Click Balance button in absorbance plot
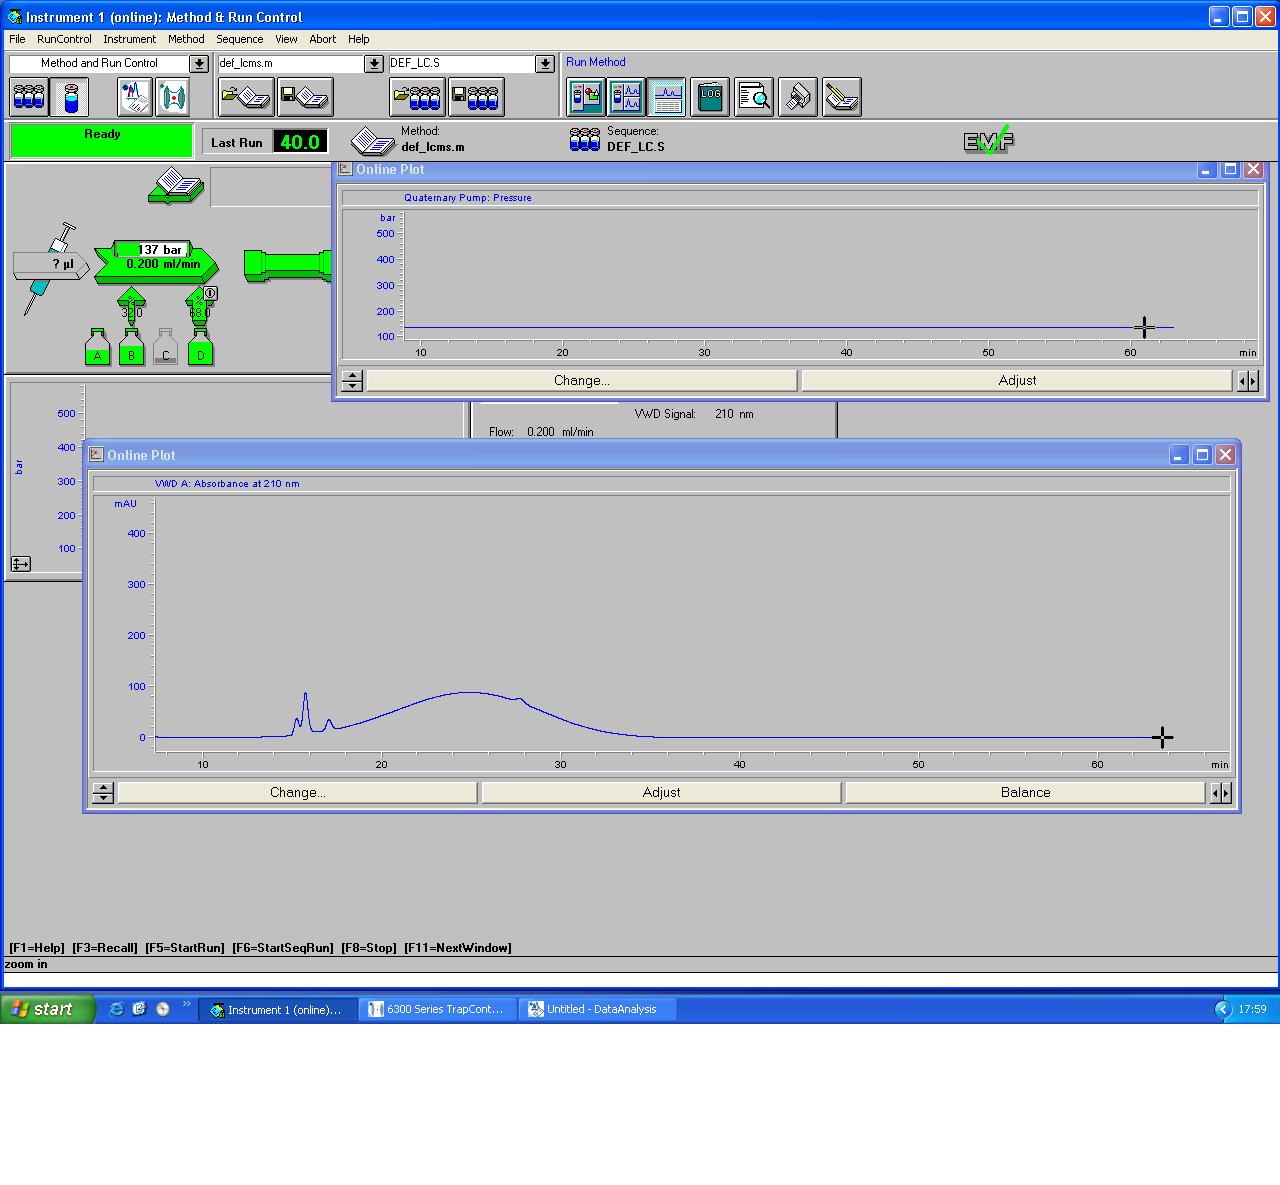The height and width of the screenshot is (1185, 1280). coord(1025,792)
